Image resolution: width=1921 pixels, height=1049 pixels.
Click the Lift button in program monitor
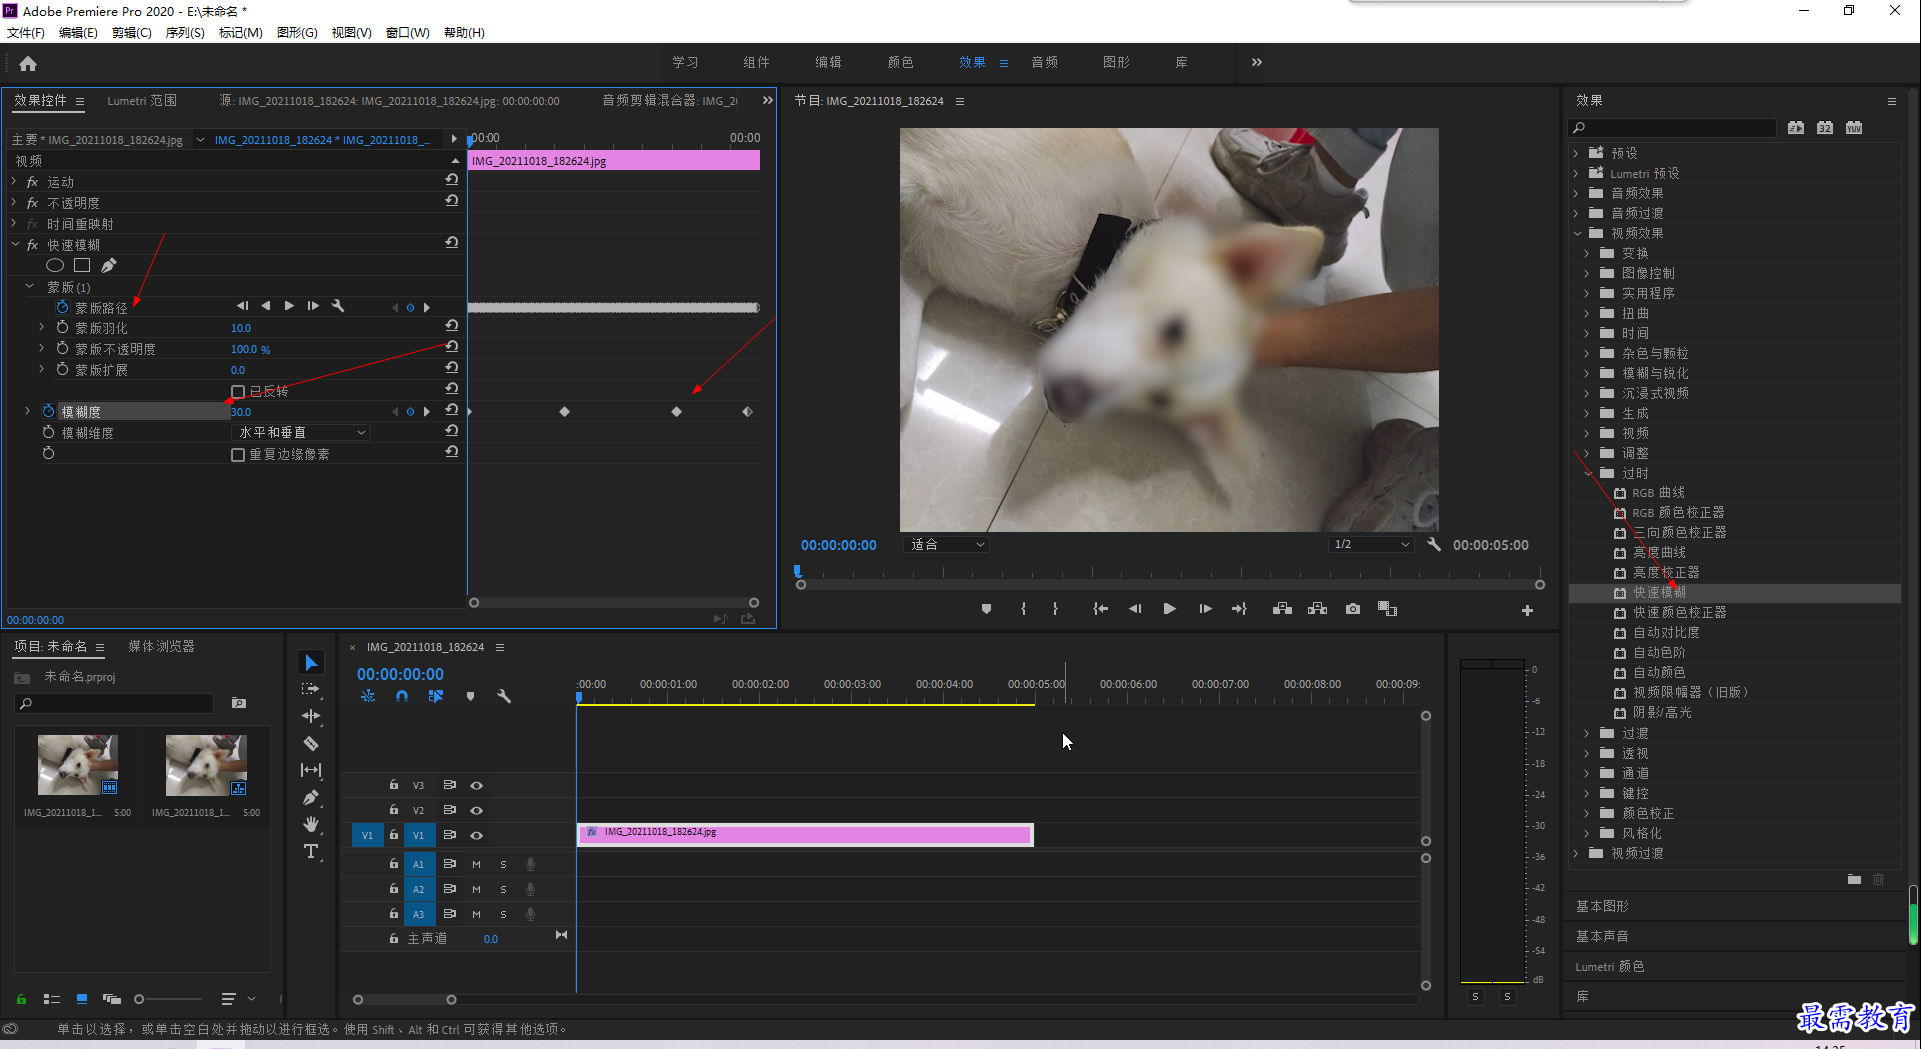(1282, 609)
